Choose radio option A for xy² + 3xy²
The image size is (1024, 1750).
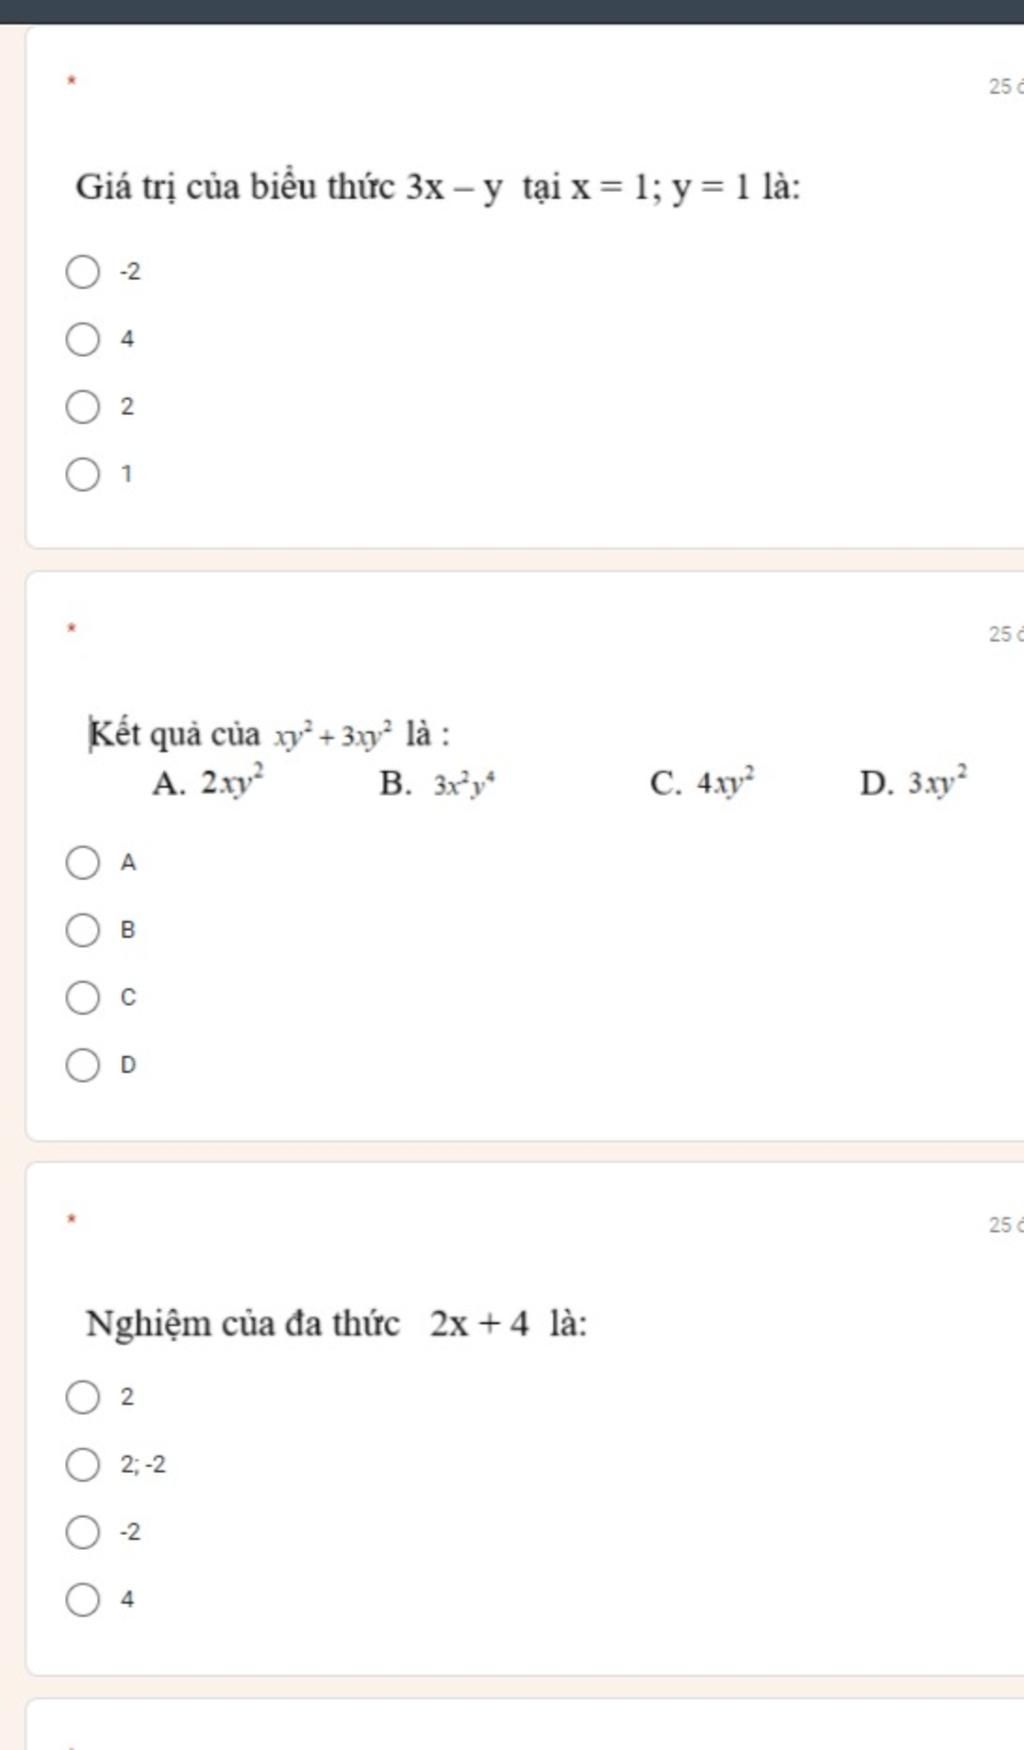(83, 863)
